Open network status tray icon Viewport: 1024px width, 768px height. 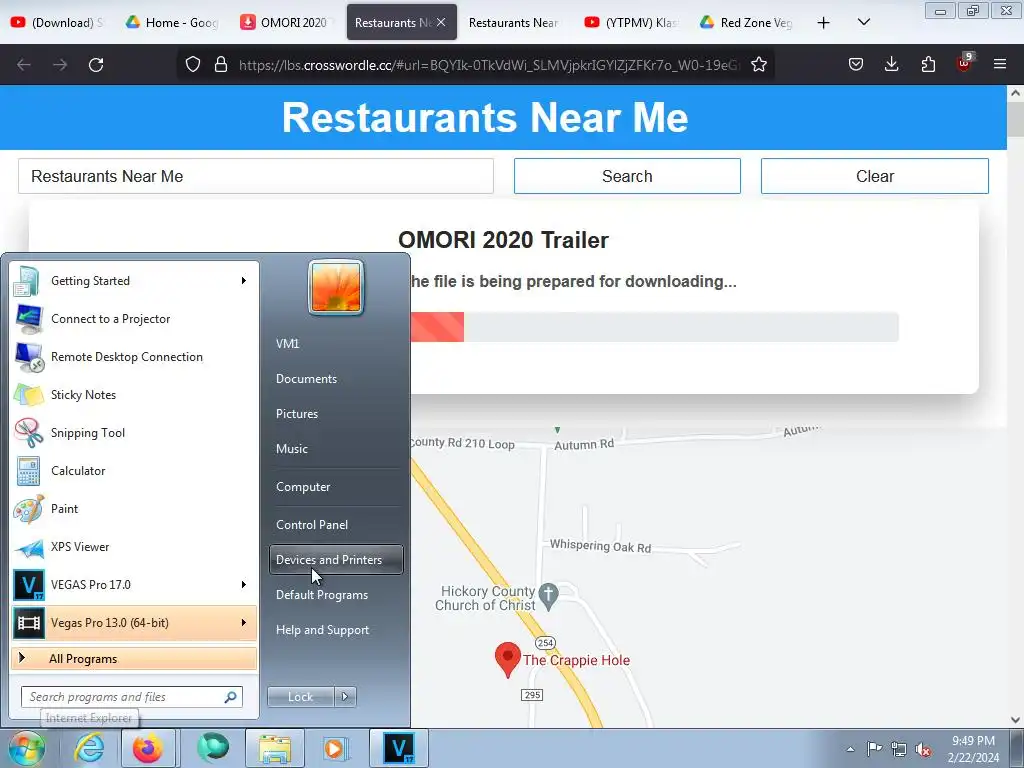899,749
